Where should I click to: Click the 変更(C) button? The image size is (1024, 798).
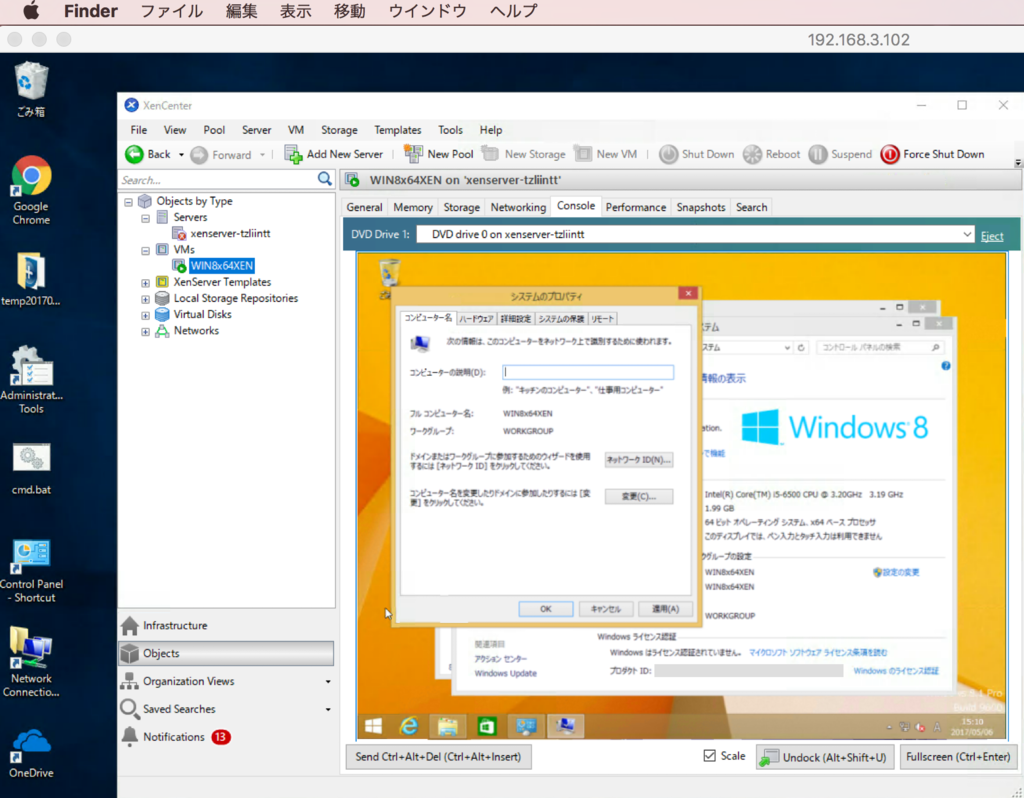point(639,496)
